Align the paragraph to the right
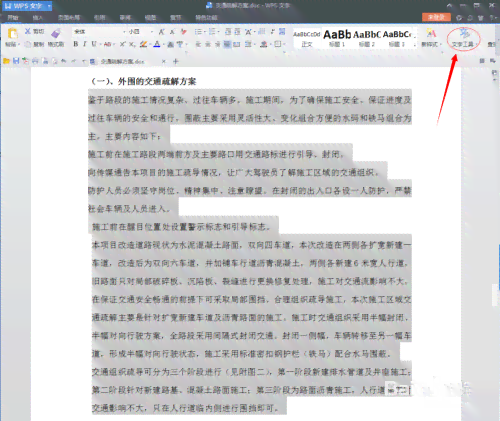The width and height of the screenshot is (500, 421). click(217, 44)
